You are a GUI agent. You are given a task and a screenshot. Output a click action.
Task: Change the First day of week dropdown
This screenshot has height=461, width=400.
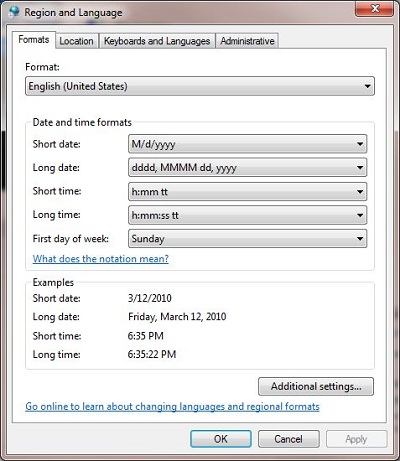[x=247, y=239]
